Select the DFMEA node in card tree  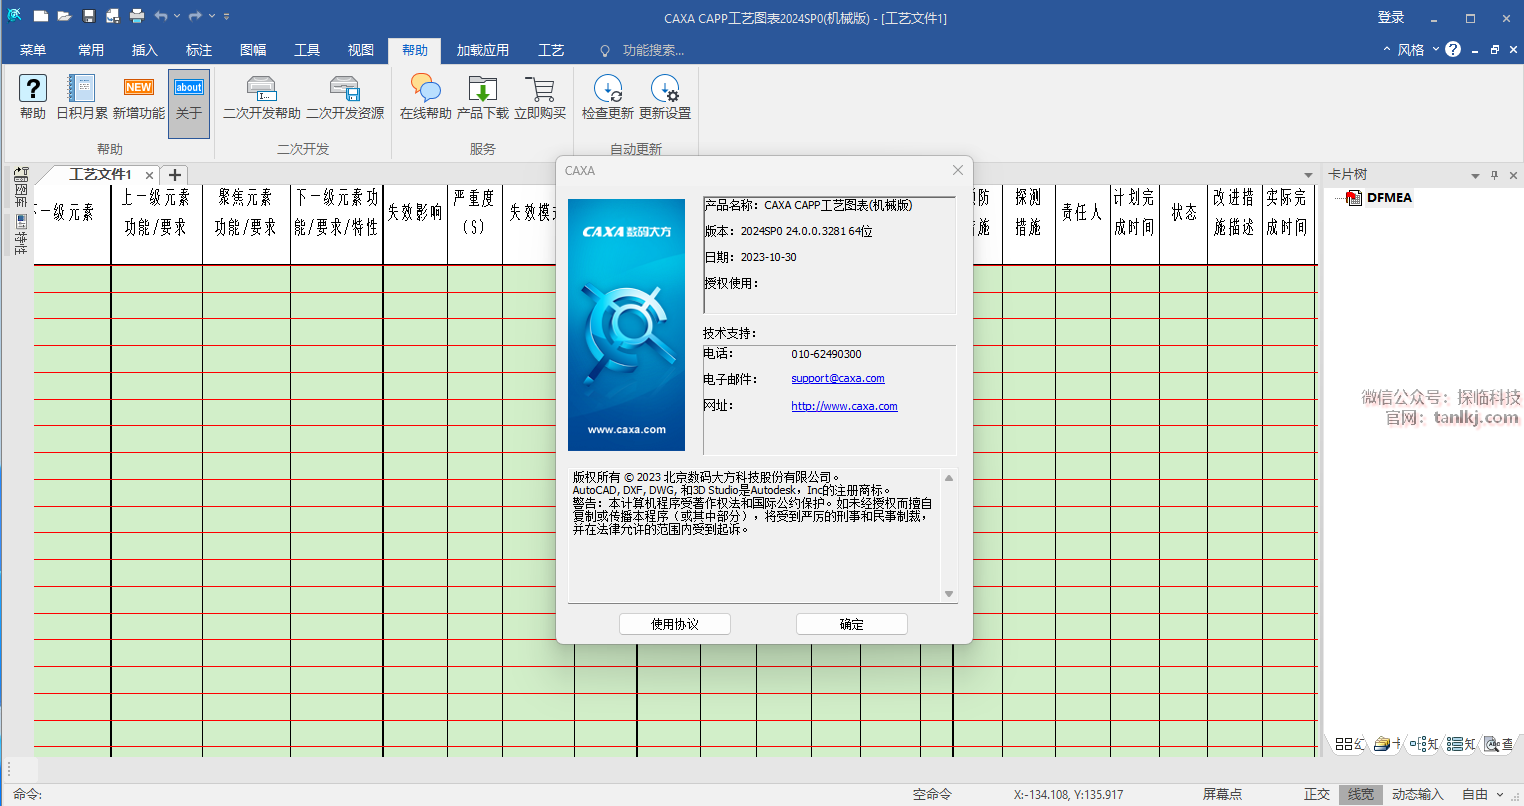[1389, 198]
